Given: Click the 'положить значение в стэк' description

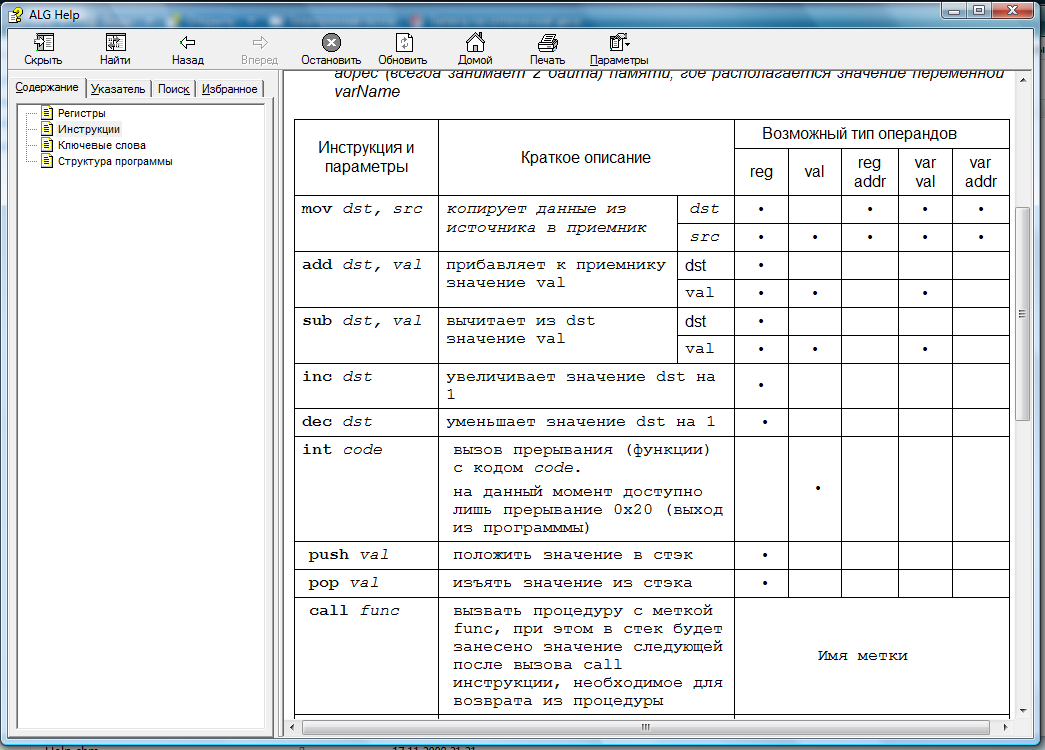Looking at the screenshot, I should pos(572,555).
